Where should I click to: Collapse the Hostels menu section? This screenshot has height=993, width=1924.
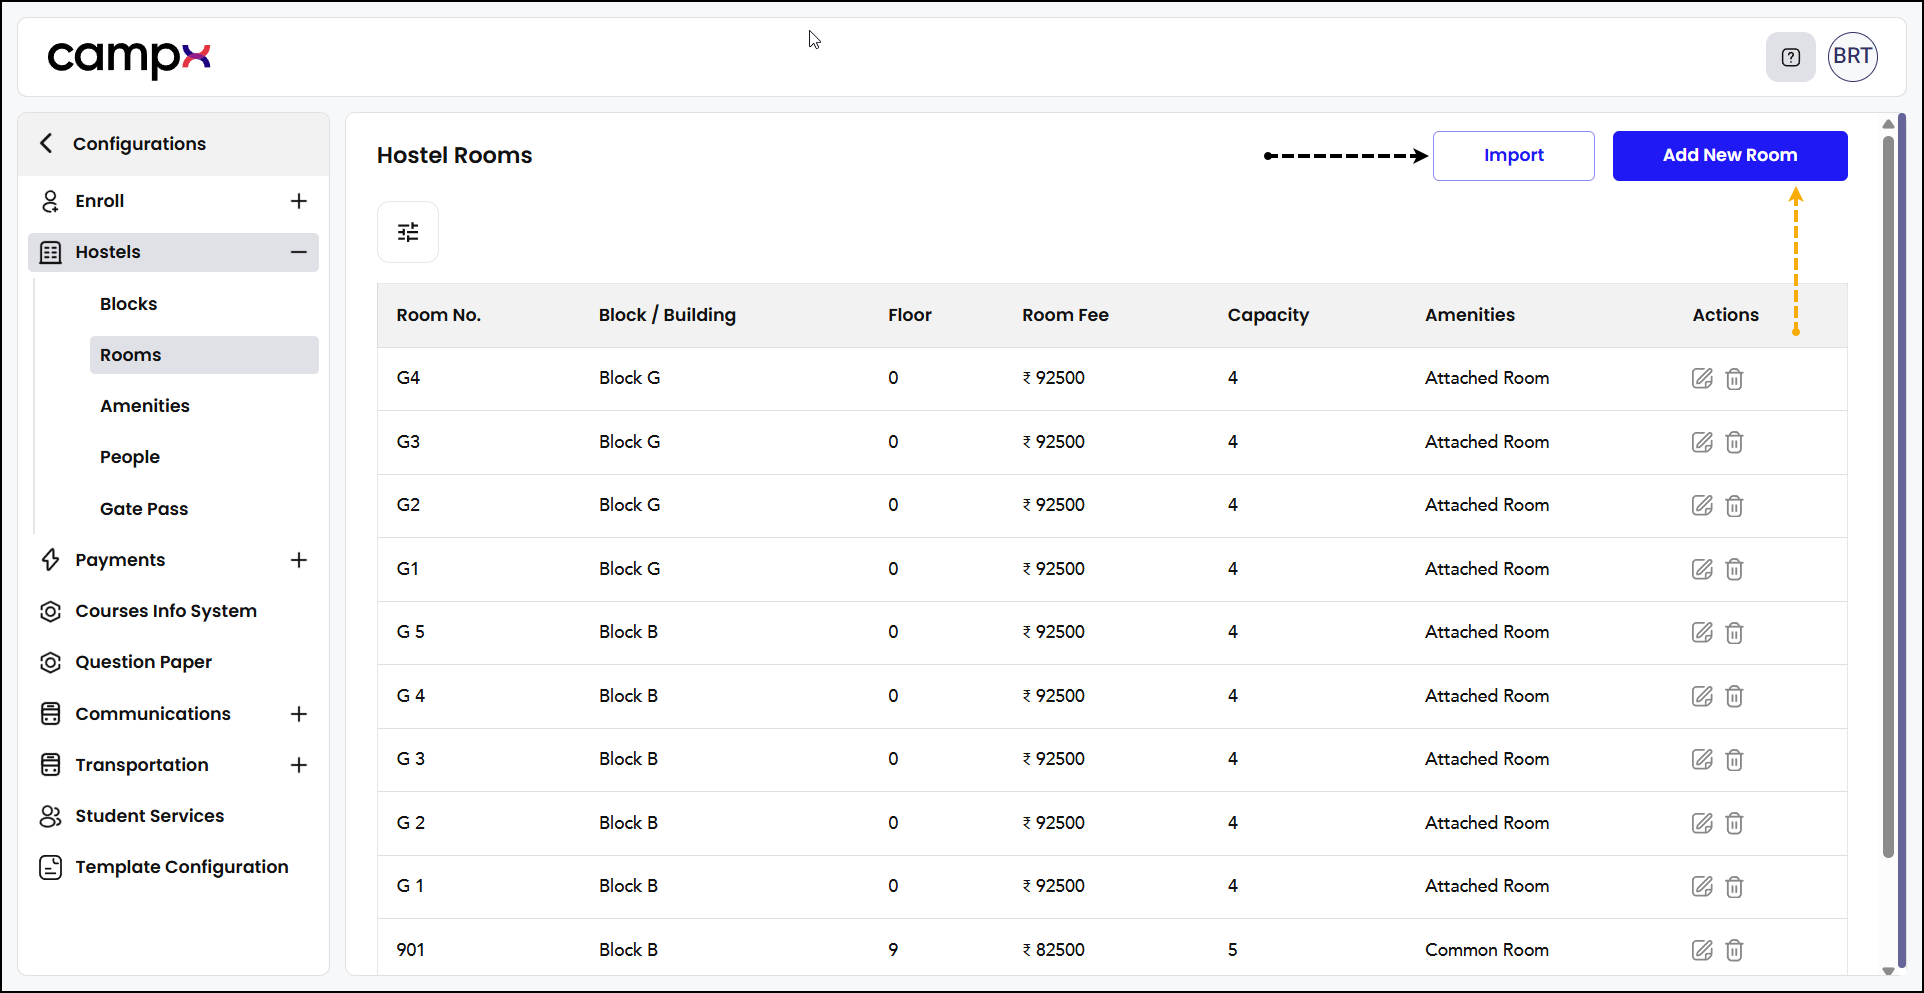[298, 252]
